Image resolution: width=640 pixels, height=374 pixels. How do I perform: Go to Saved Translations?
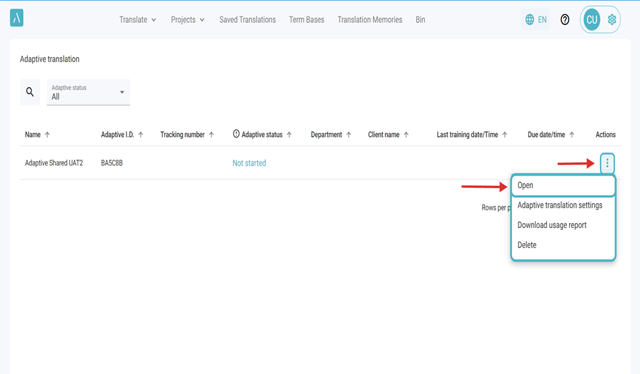pos(247,20)
